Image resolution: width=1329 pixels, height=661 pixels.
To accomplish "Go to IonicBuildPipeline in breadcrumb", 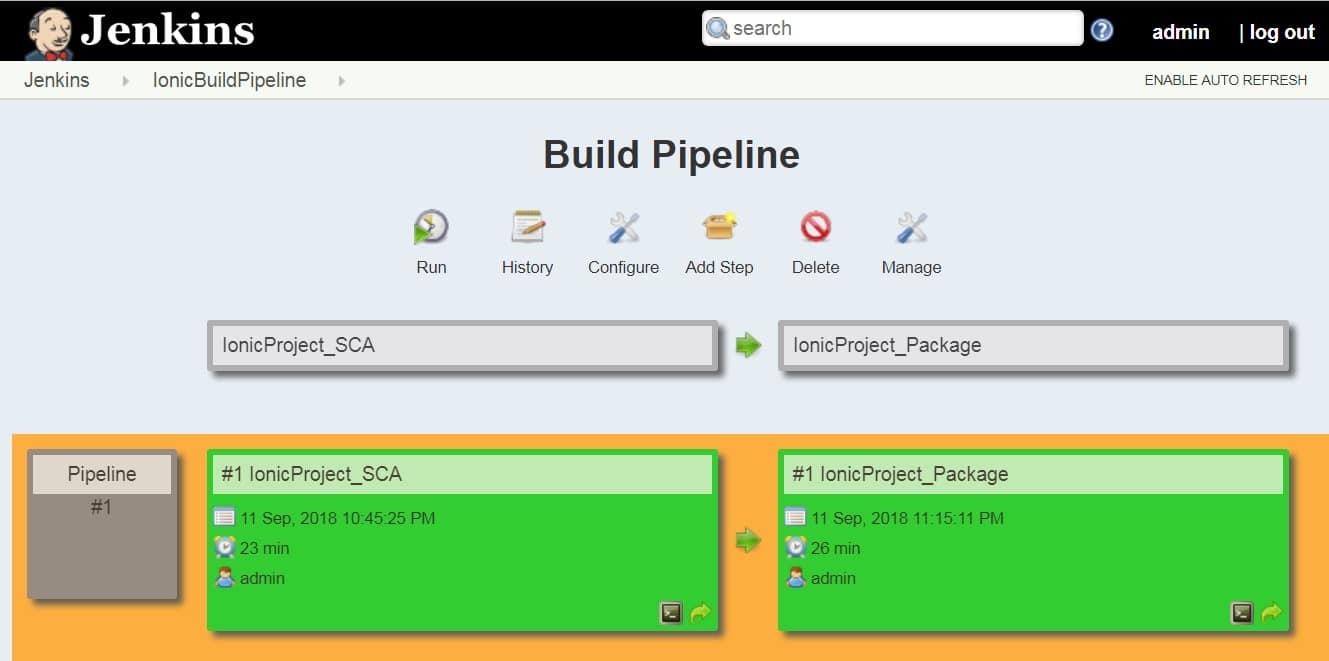I will 229,80.
